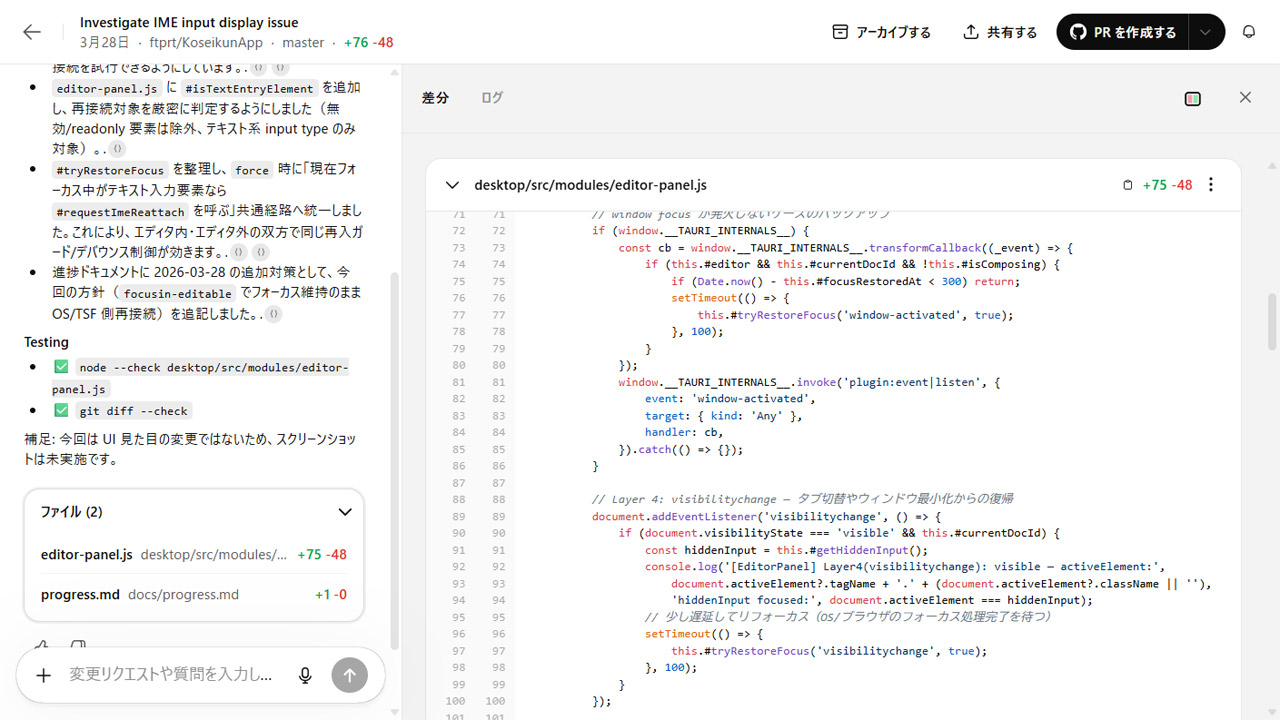Image resolution: width=1280 pixels, height=720 pixels.
Task: Toggle the node --check test checkmark
Action: point(60,366)
